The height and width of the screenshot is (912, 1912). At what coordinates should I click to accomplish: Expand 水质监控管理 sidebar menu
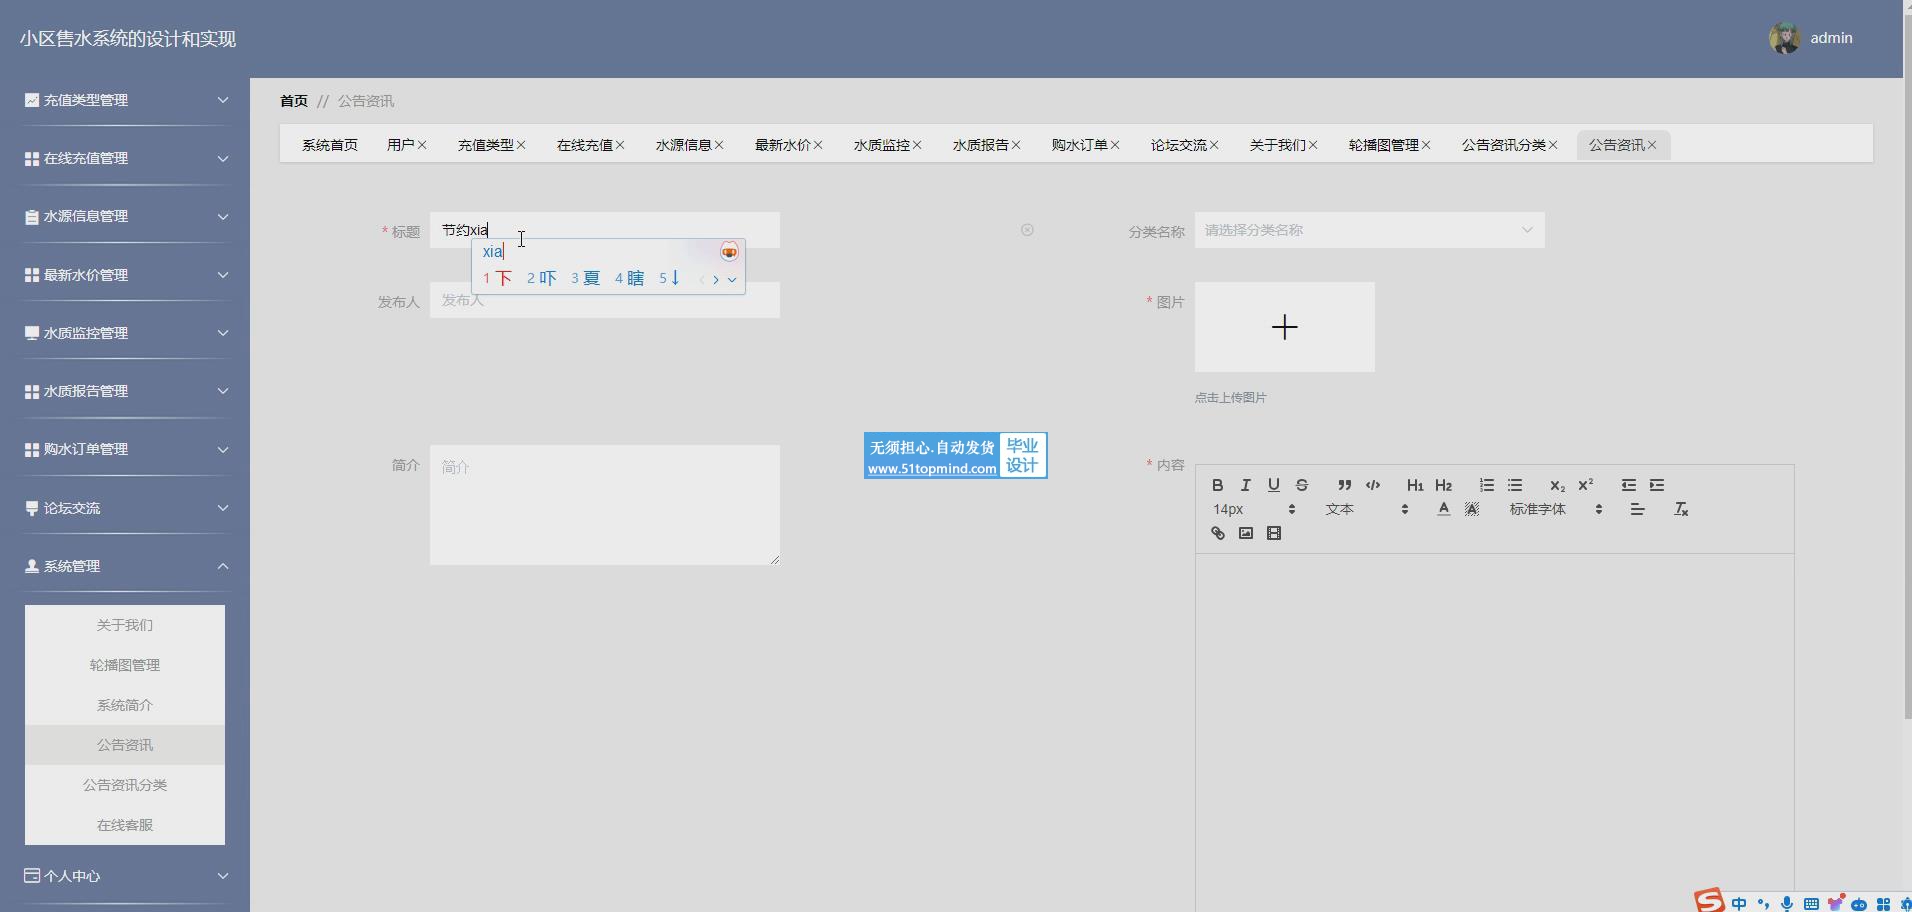(x=125, y=332)
